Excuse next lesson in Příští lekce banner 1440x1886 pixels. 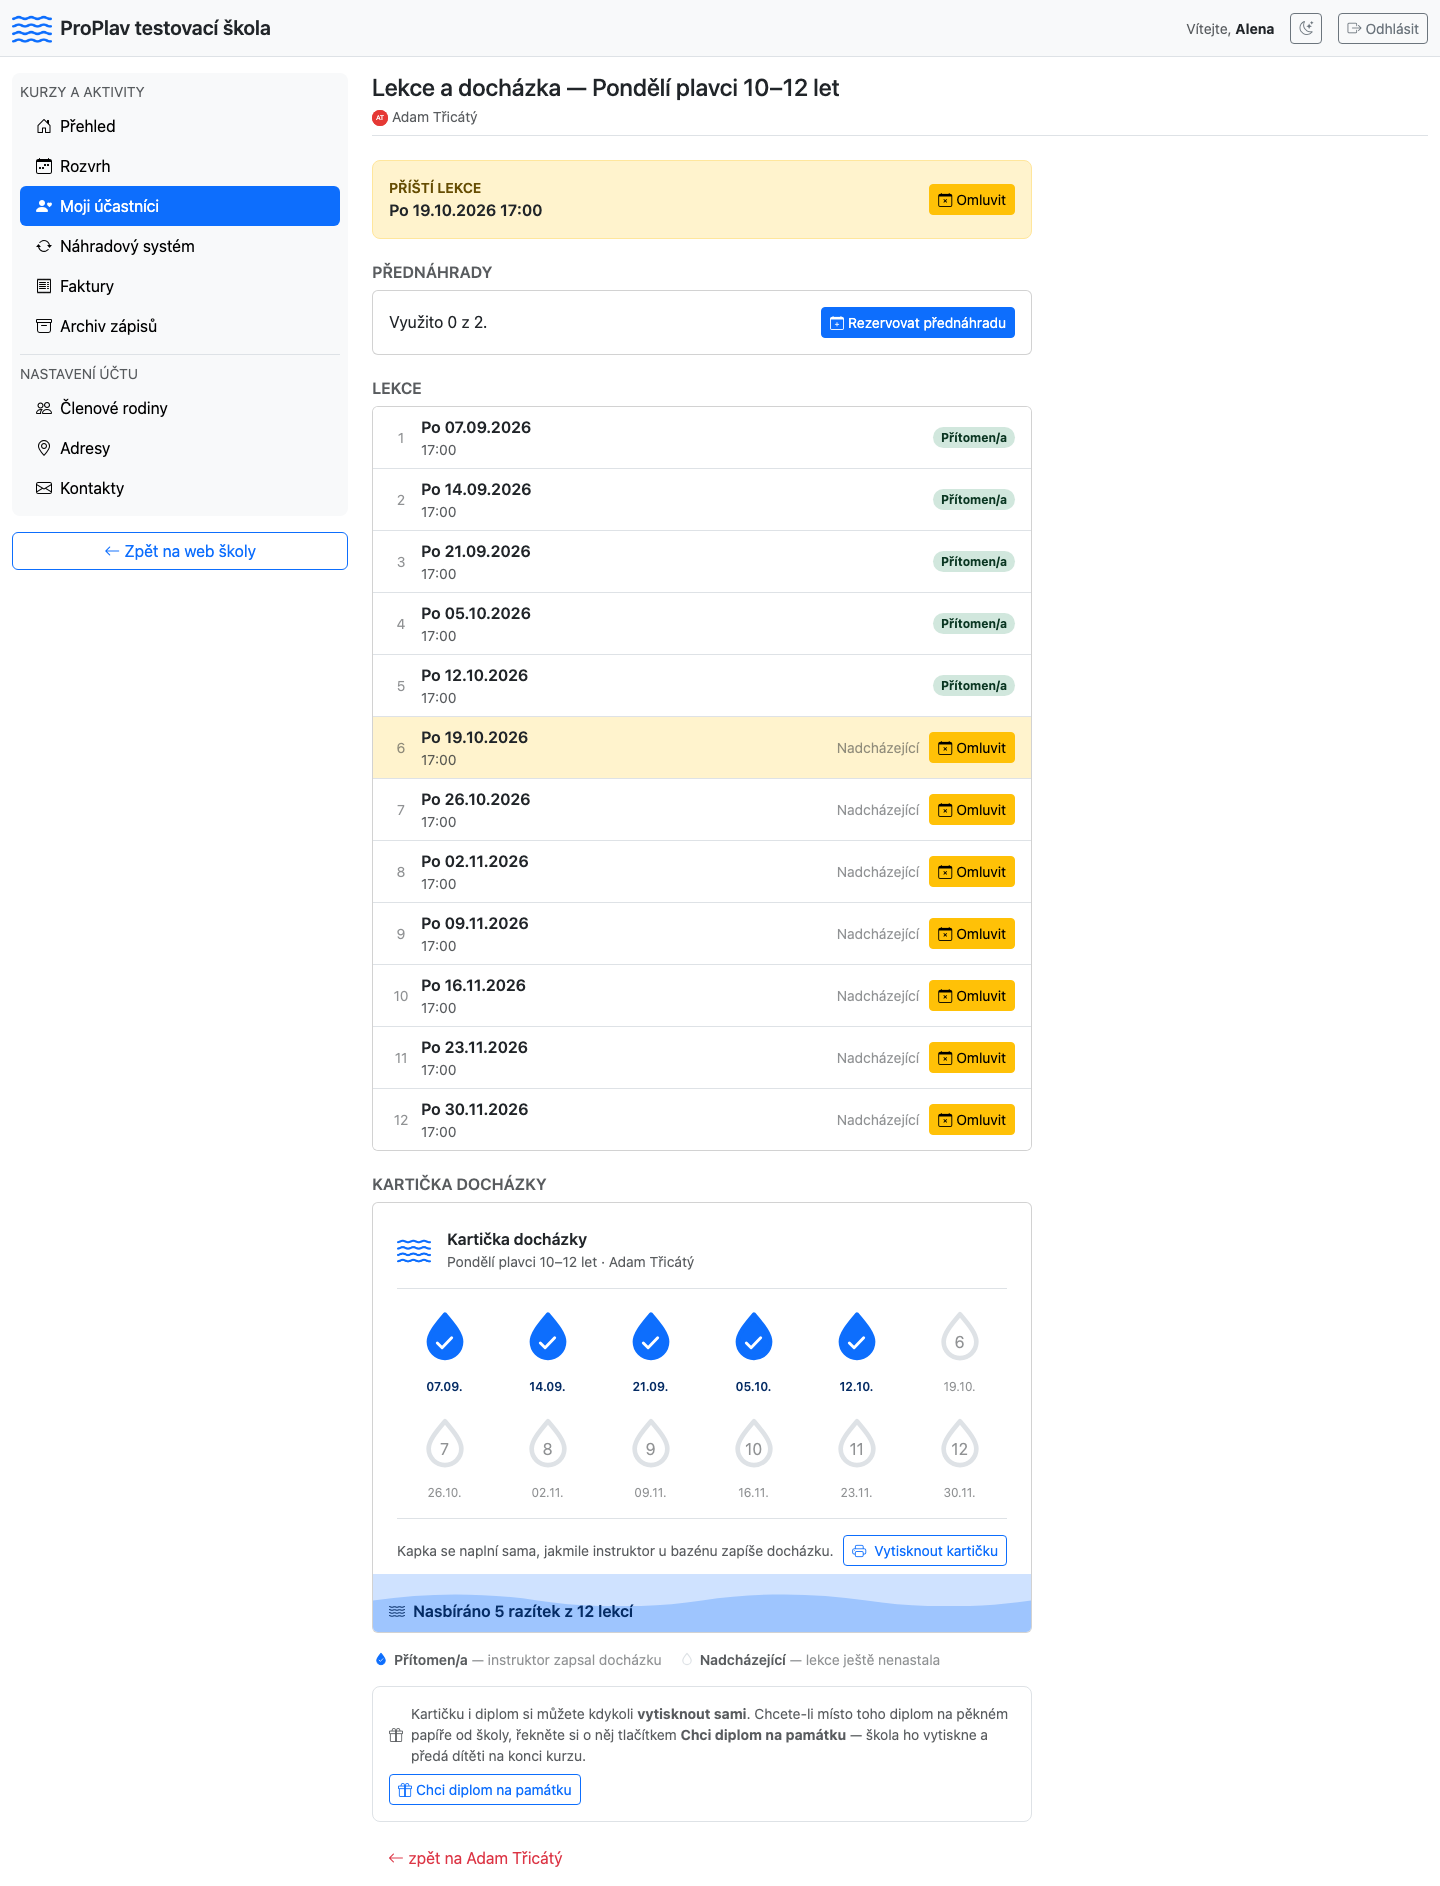972,200
